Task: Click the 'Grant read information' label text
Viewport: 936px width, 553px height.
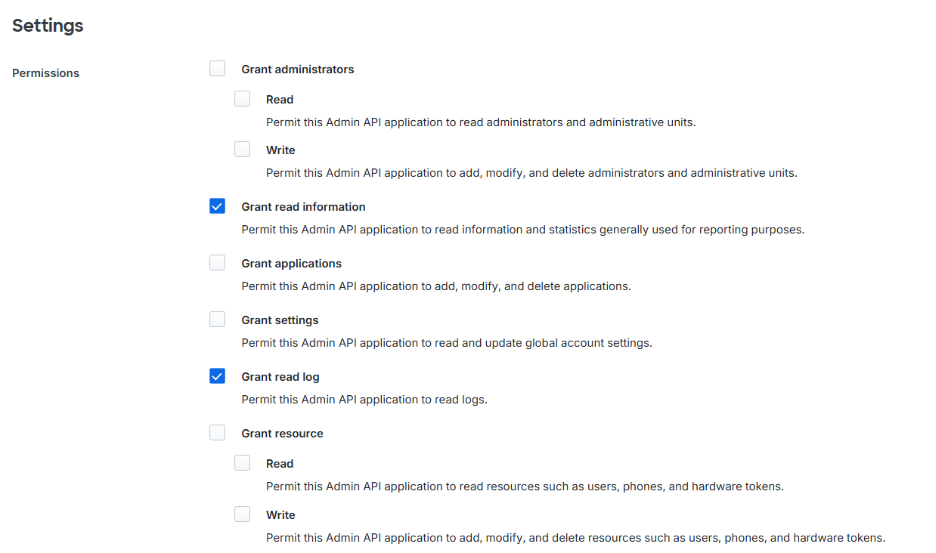Action: click(303, 207)
